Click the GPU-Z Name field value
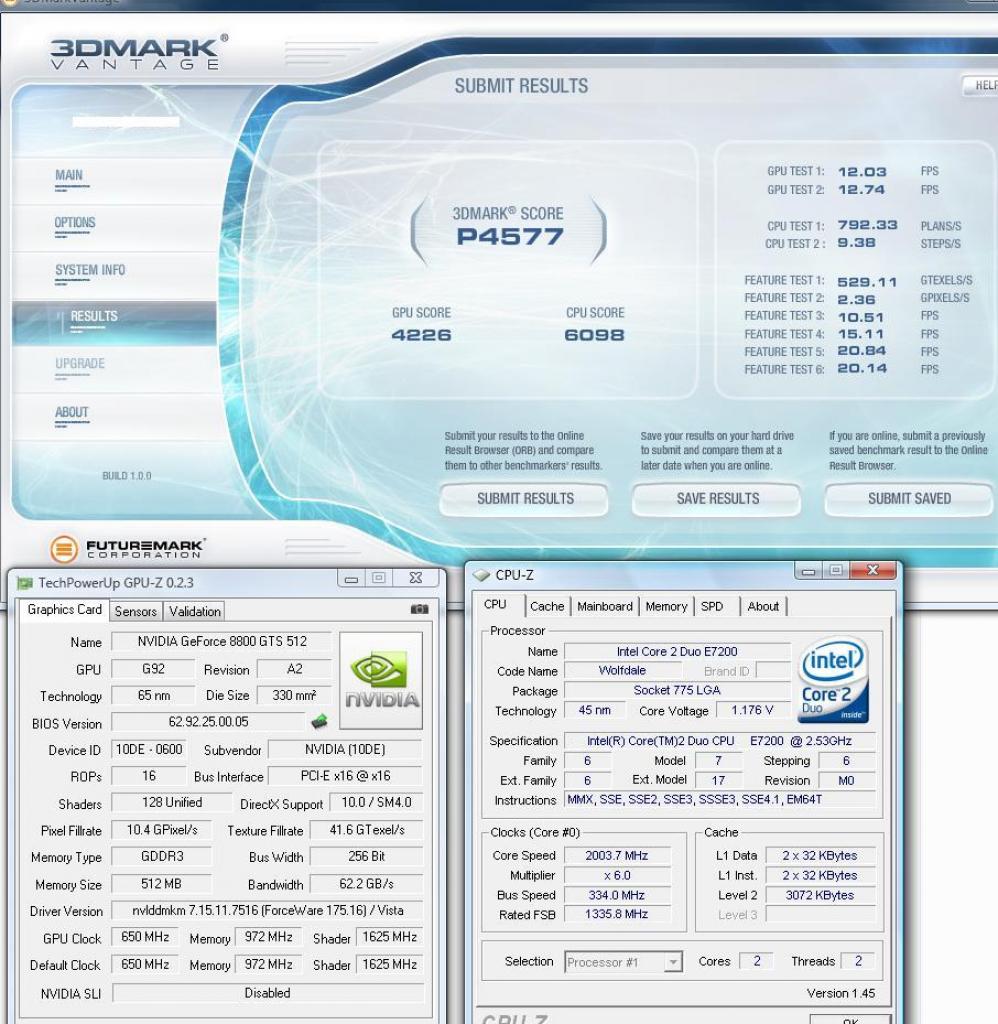The width and height of the screenshot is (998, 1024). (221, 642)
